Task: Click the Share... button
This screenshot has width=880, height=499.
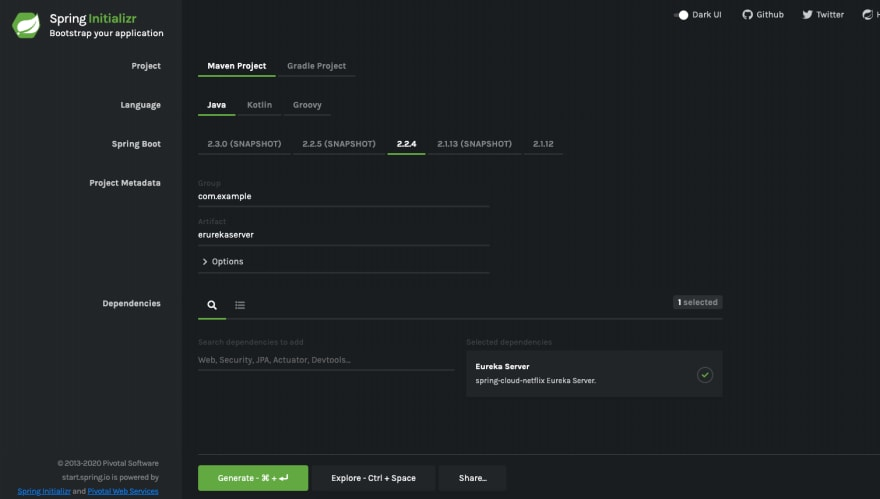Action: click(x=473, y=478)
